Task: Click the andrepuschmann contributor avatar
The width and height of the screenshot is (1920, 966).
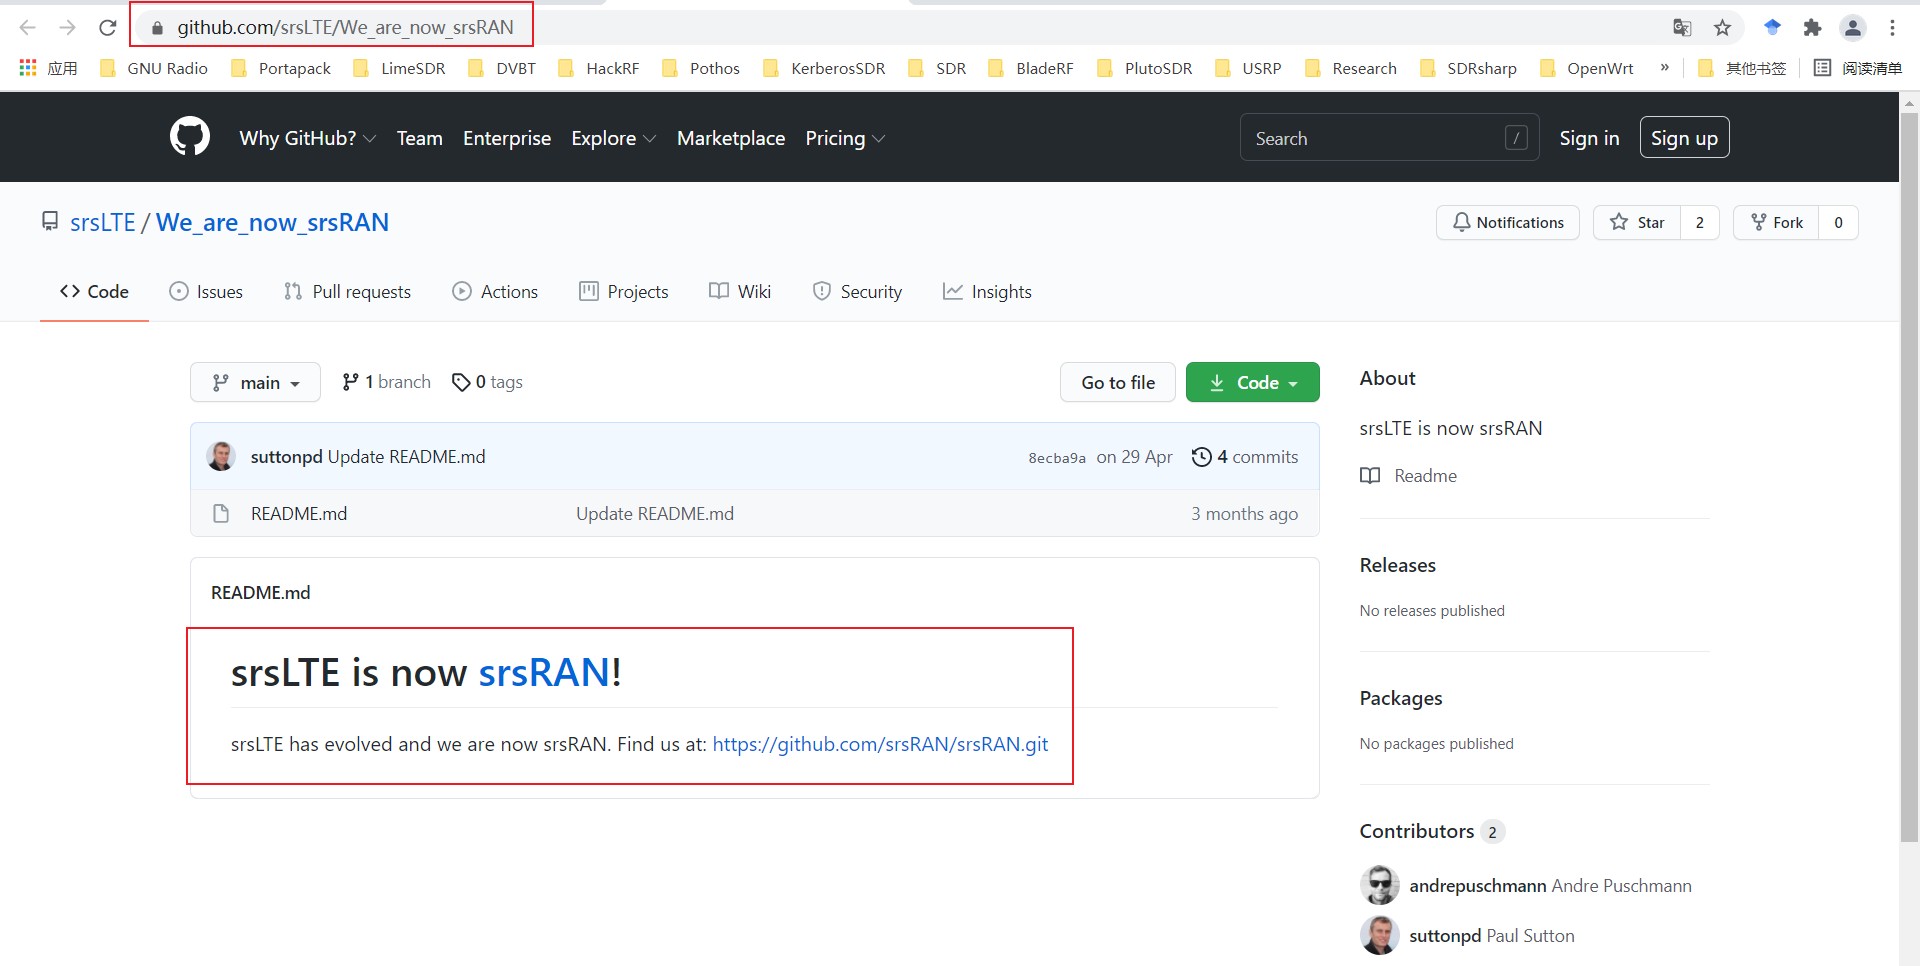Action: [x=1379, y=885]
